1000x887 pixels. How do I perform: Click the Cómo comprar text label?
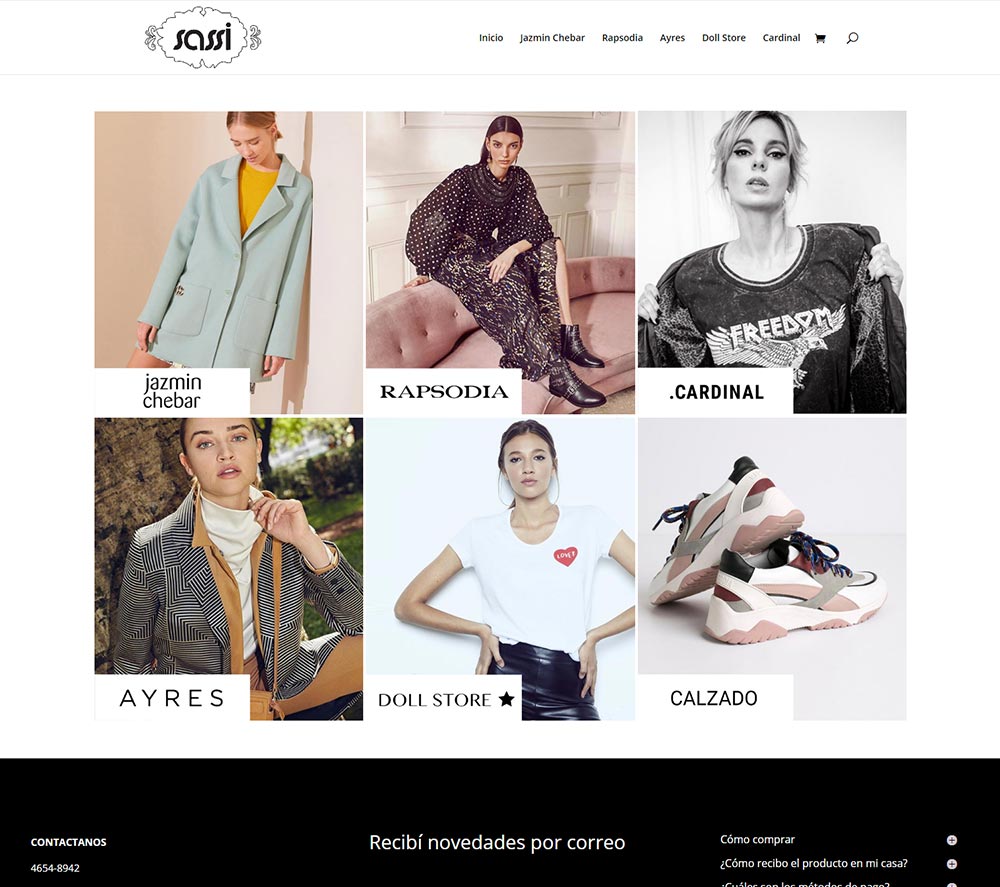[757, 840]
